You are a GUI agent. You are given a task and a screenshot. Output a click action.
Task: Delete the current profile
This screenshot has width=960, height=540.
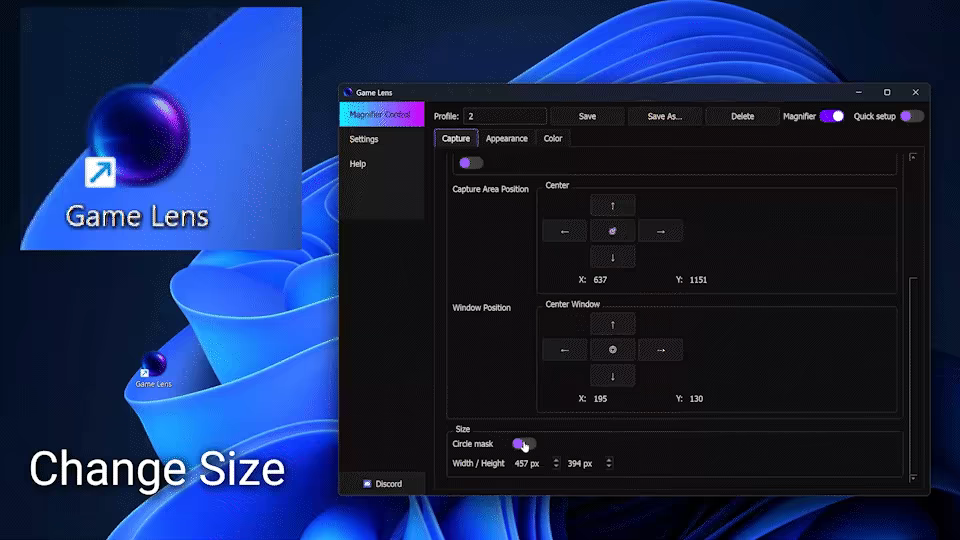coord(742,116)
